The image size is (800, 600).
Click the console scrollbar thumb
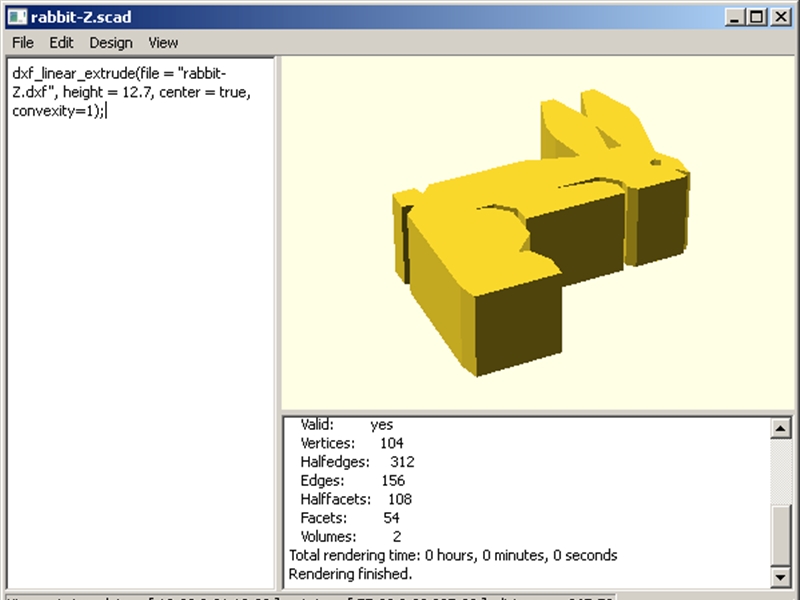[781, 536]
